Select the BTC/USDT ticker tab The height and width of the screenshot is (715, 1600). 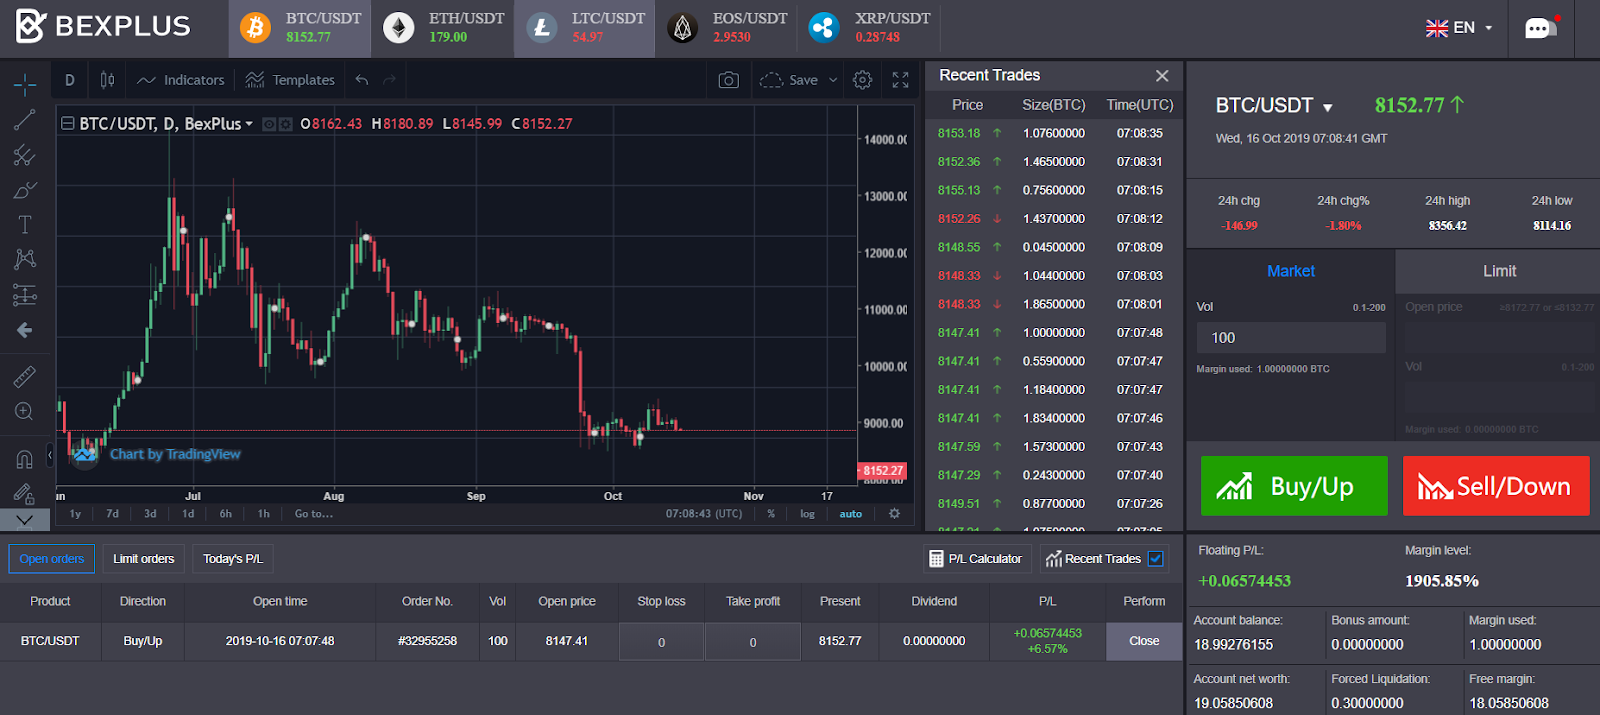300,28
